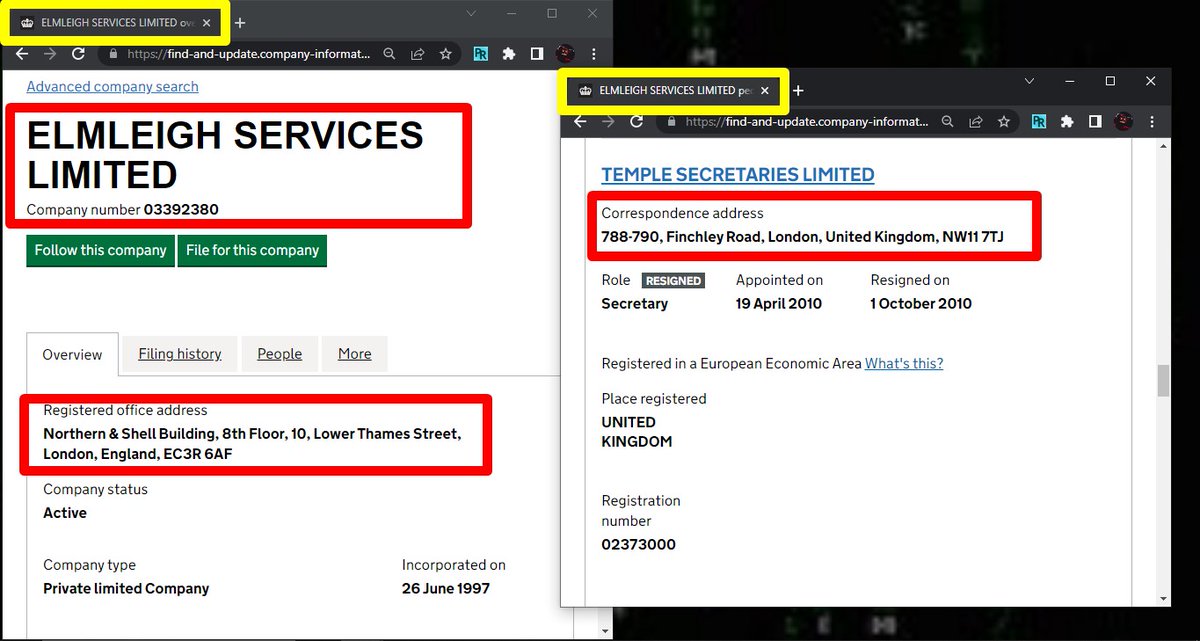Image resolution: width=1200 pixels, height=641 pixels.
Task: Click scroll-down arrow in right window scrollbar
Action: (1163, 598)
